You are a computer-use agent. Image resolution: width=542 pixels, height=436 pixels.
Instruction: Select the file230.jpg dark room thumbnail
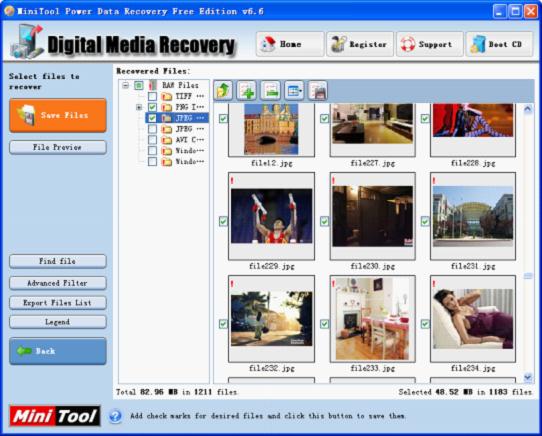373,216
